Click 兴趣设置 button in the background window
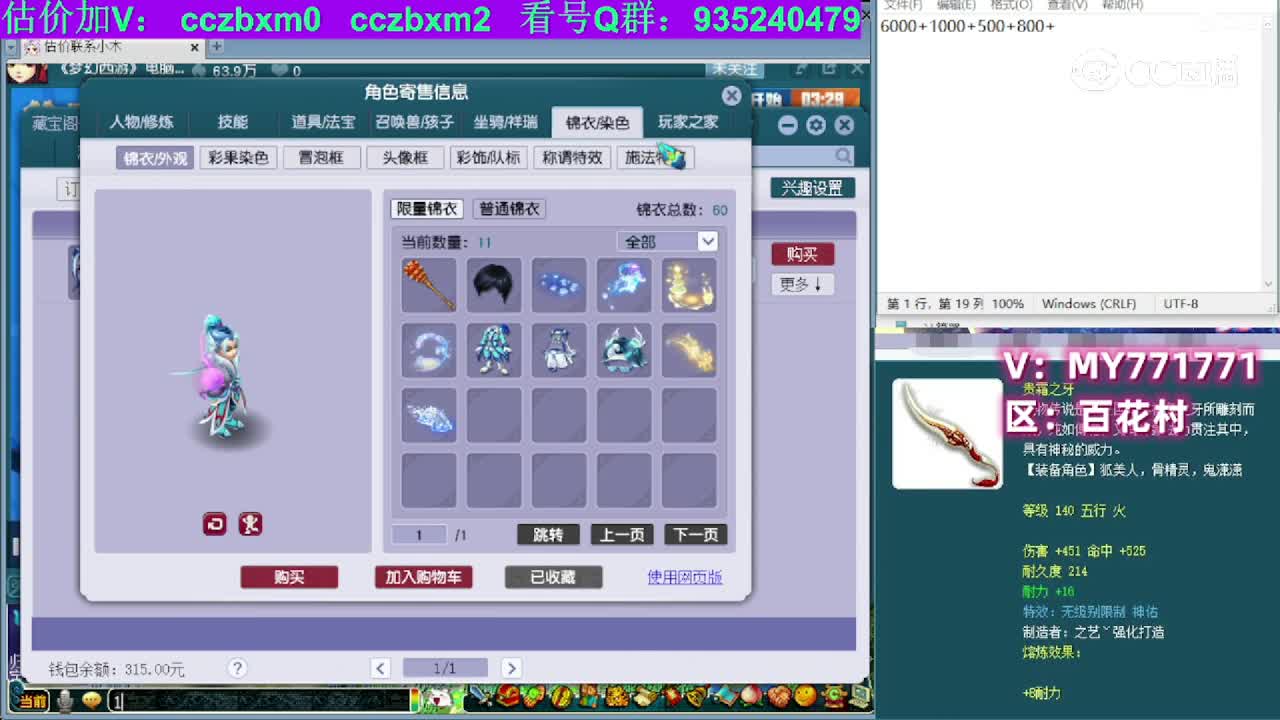Screen dimensions: 1280x720 [812, 188]
